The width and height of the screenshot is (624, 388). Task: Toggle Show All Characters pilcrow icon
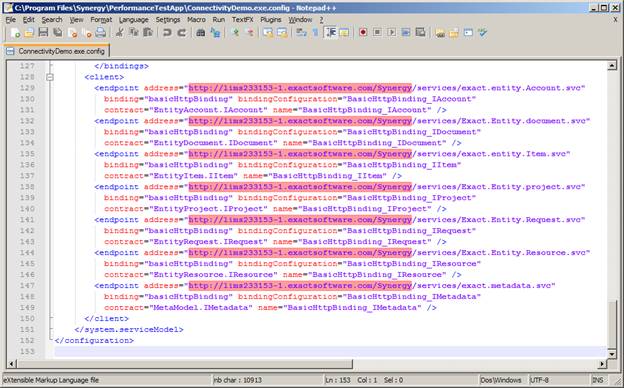click(x=316, y=33)
